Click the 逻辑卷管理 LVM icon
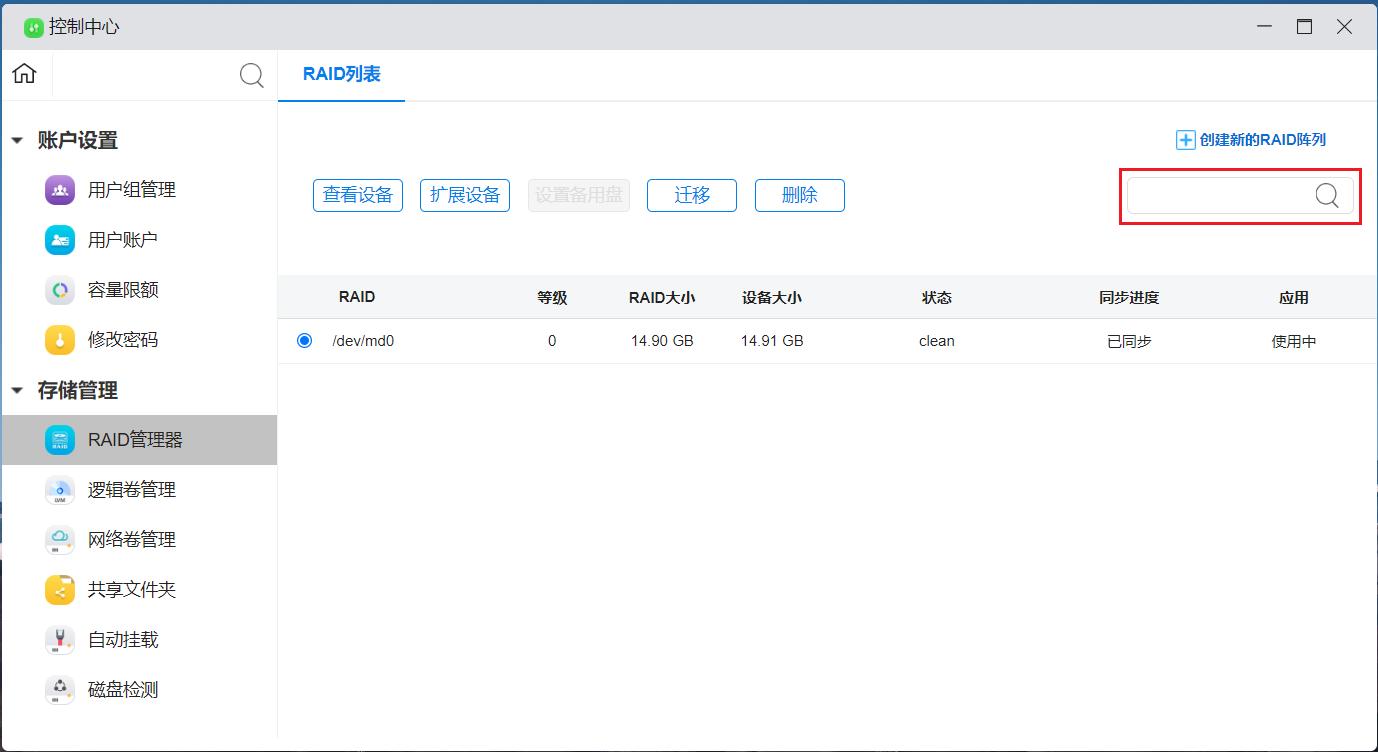The width and height of the screenshot is (1378, 752). point(60,490)
